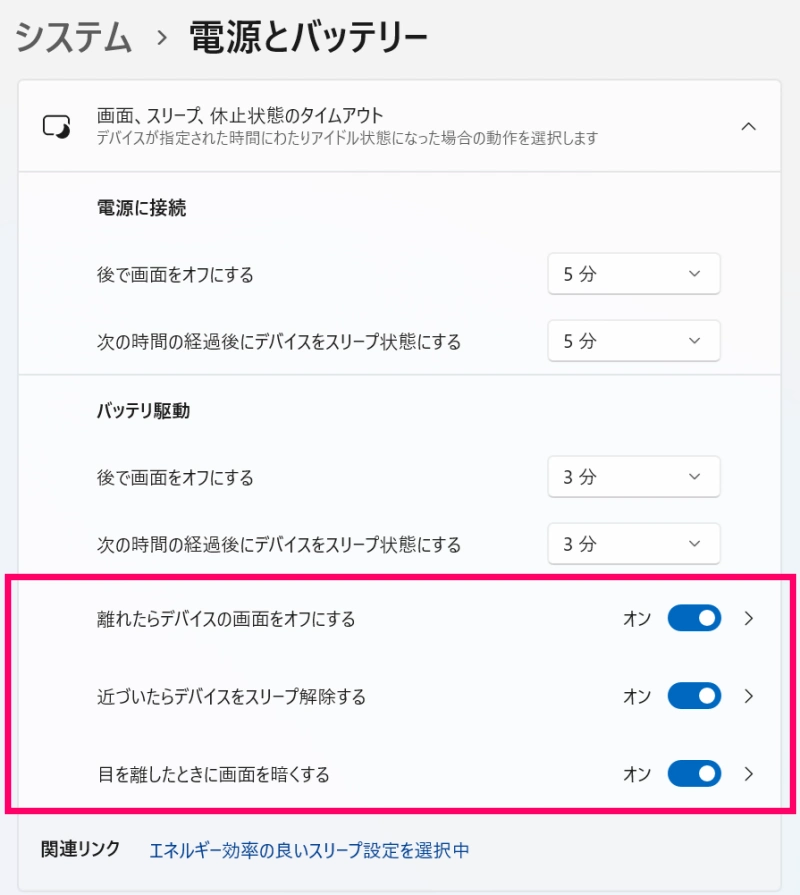Expand the 離れたらデバイスの画面をオフにする detail chevron

point(748,618)
